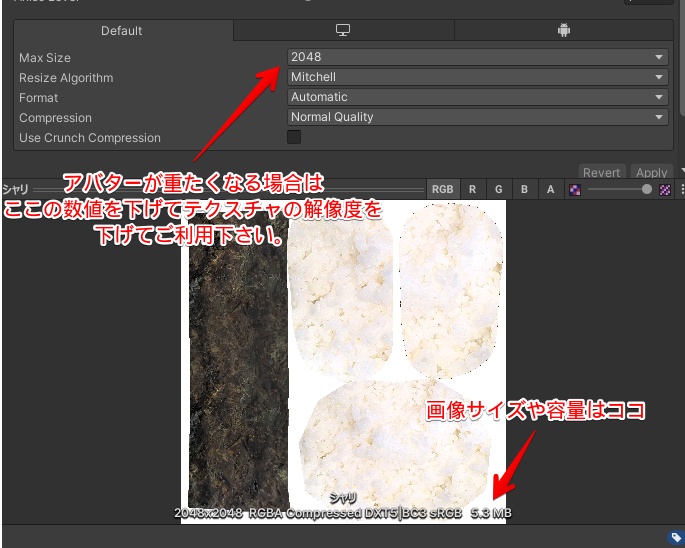Viewport: 685px width, 548px height.
Task: Click the Max Size label
Action: coord(45,58)
